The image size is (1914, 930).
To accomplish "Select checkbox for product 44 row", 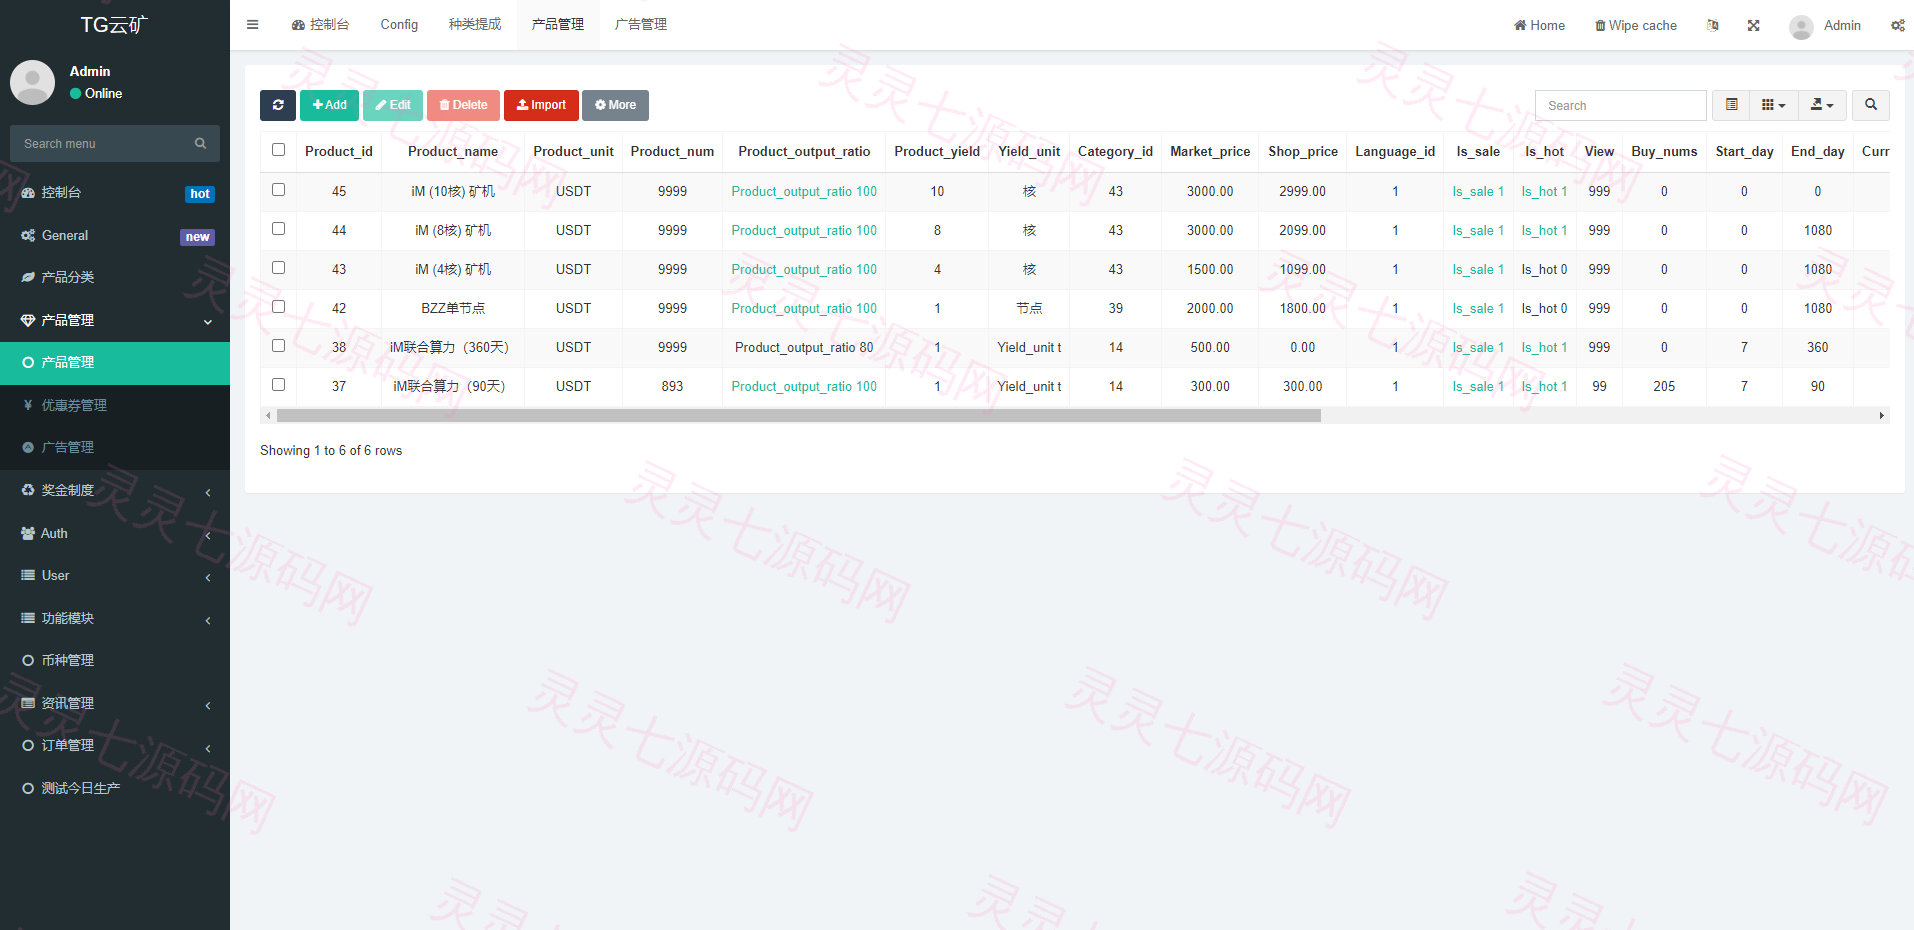I will pyautogui.click(x=278, y=229).
